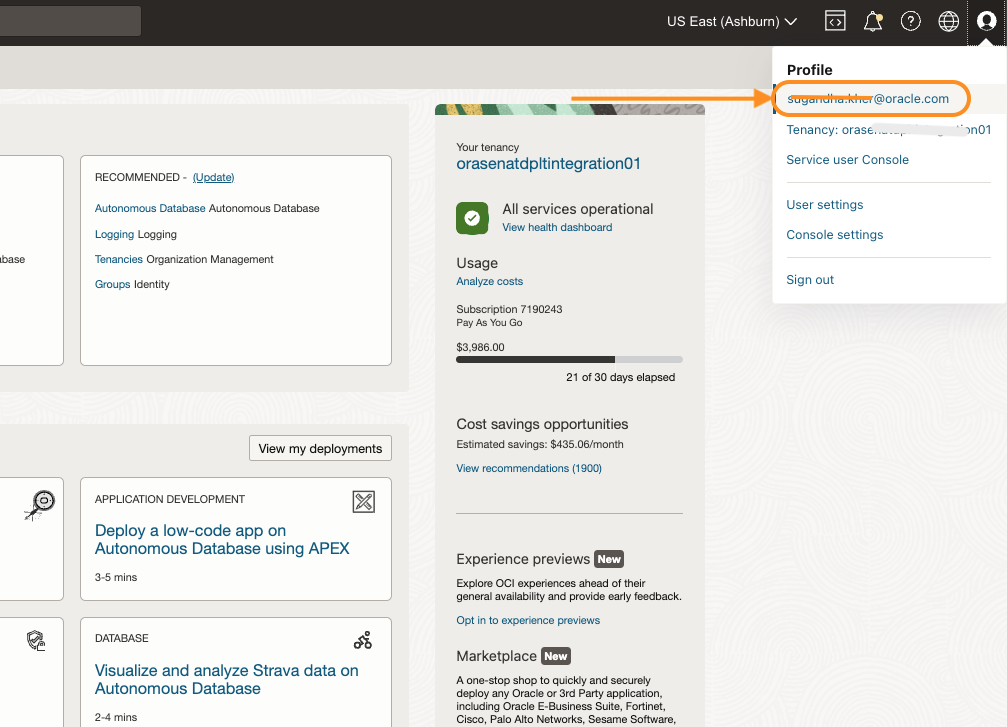This screenshot has height=727, width=1007.
Task: Click the Update link beside RECOMMENDED
Action: [213, 177]
